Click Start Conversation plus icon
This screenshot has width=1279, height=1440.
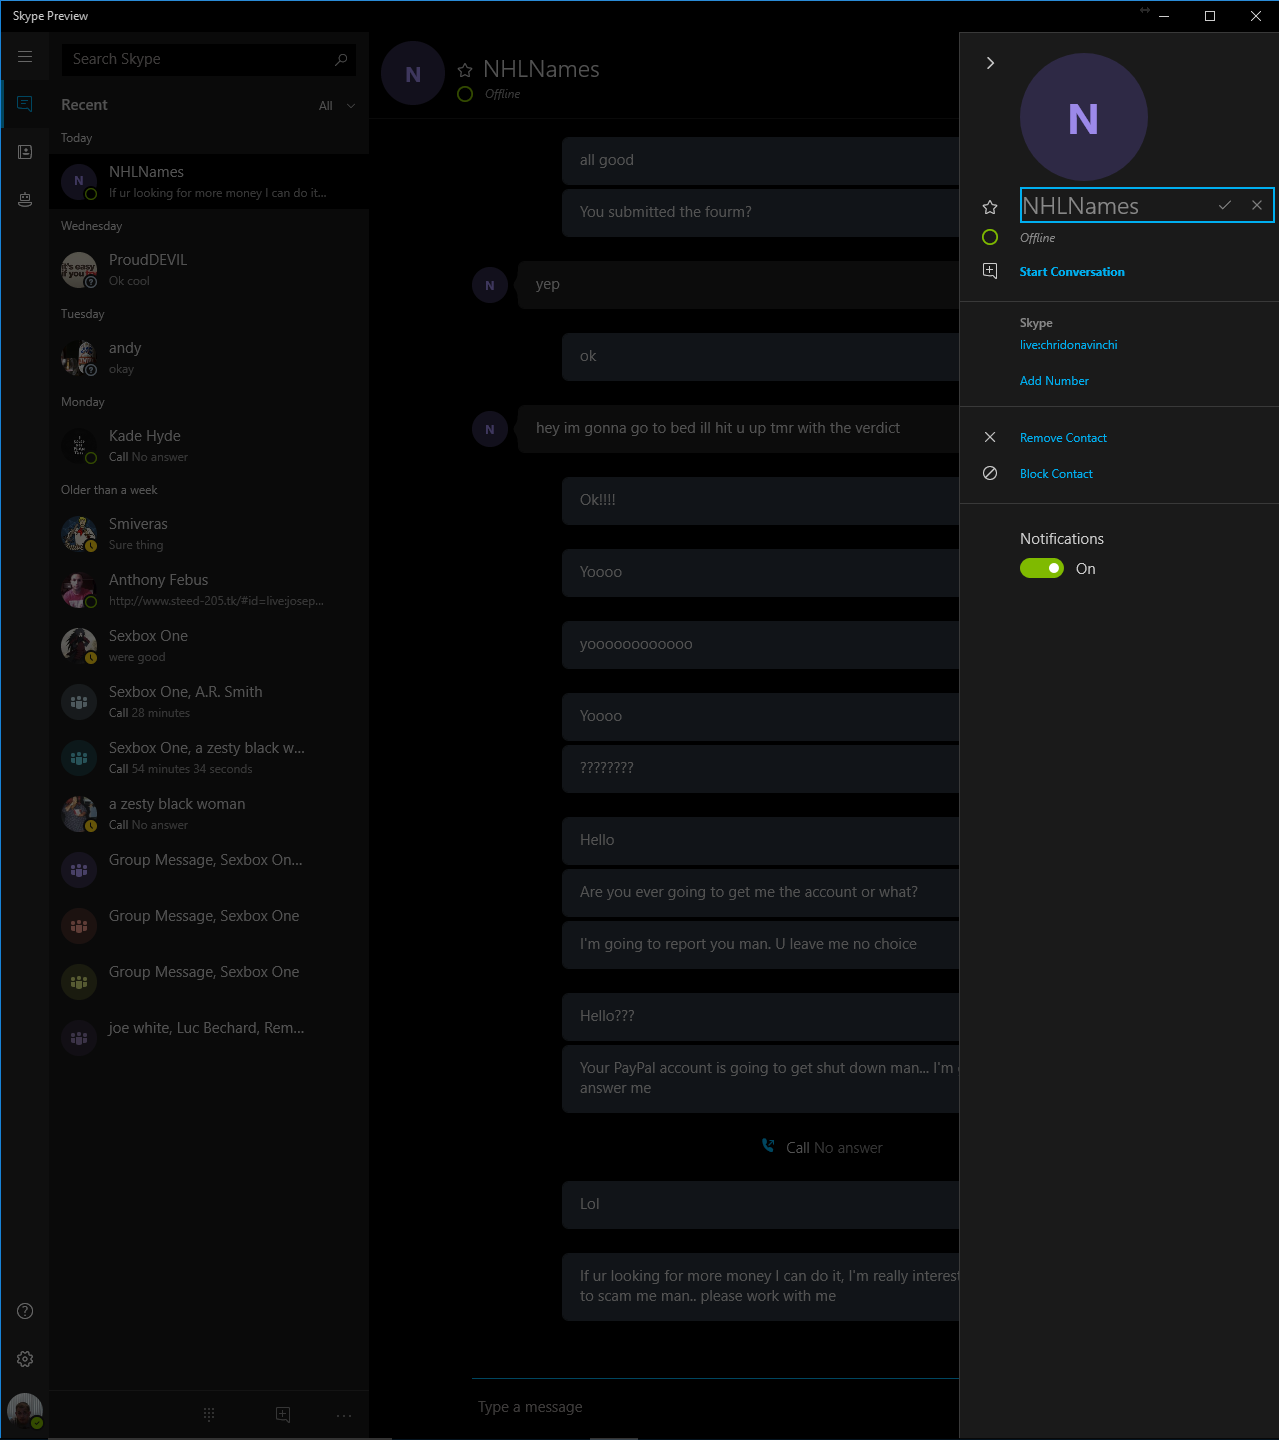tap(990, 271)
